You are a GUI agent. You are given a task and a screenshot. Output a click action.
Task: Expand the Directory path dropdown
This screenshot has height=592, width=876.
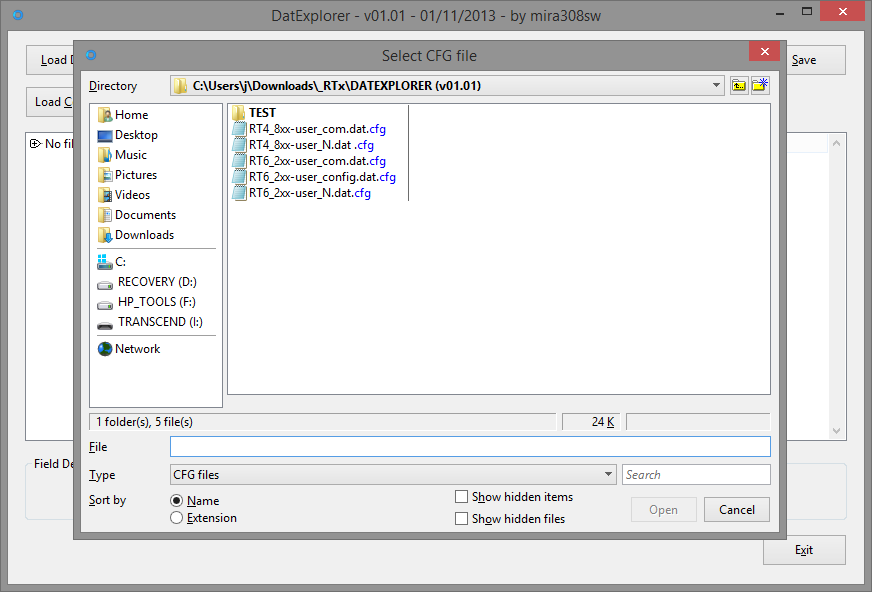pyautogui.click(x=717, y=86)
